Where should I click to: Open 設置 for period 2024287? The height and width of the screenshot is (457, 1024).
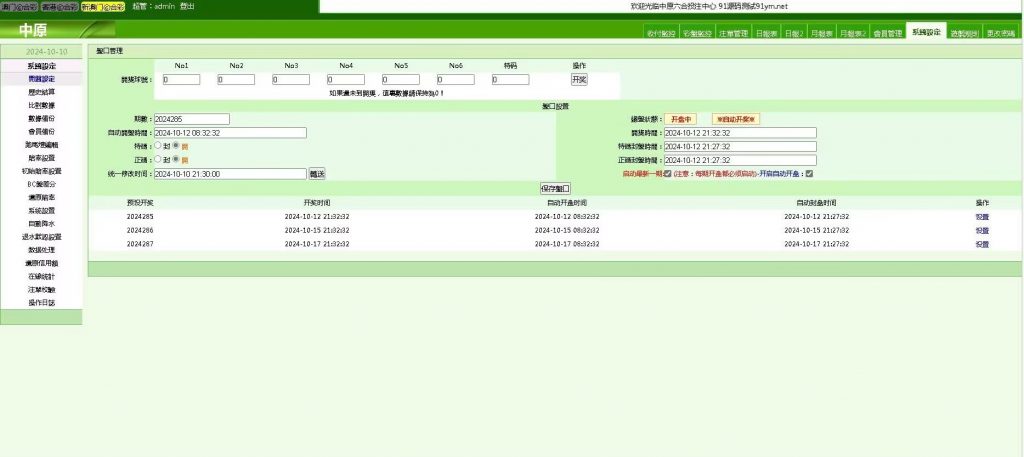point(981,243)
